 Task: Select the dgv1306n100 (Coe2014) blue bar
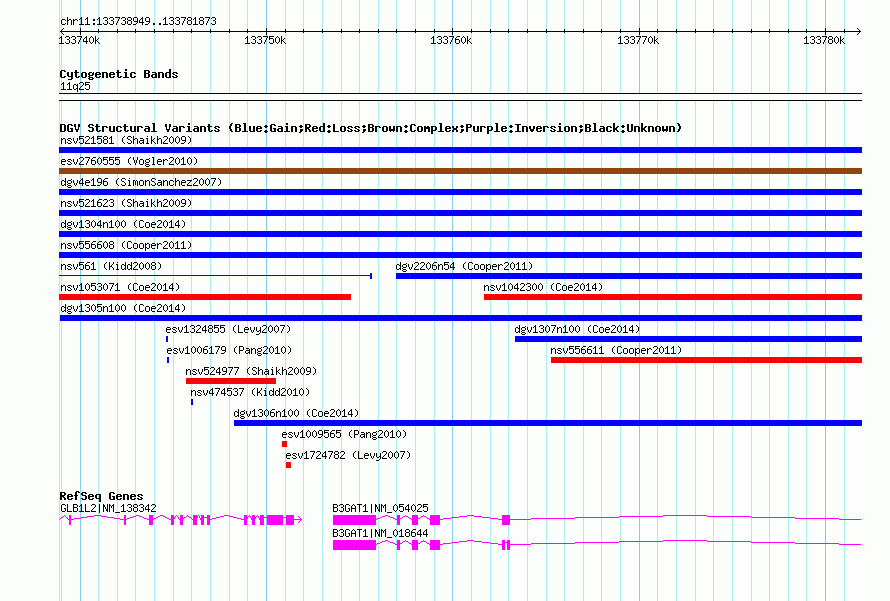548,423
